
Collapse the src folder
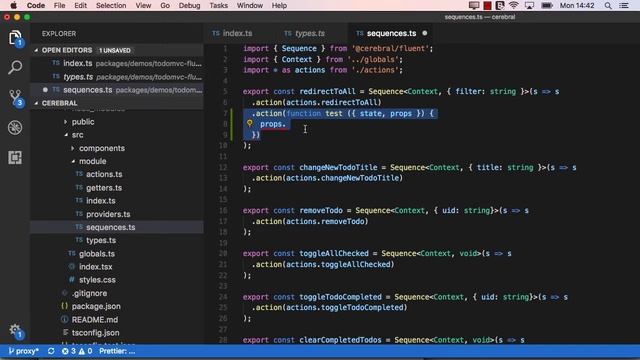[78, 135]
